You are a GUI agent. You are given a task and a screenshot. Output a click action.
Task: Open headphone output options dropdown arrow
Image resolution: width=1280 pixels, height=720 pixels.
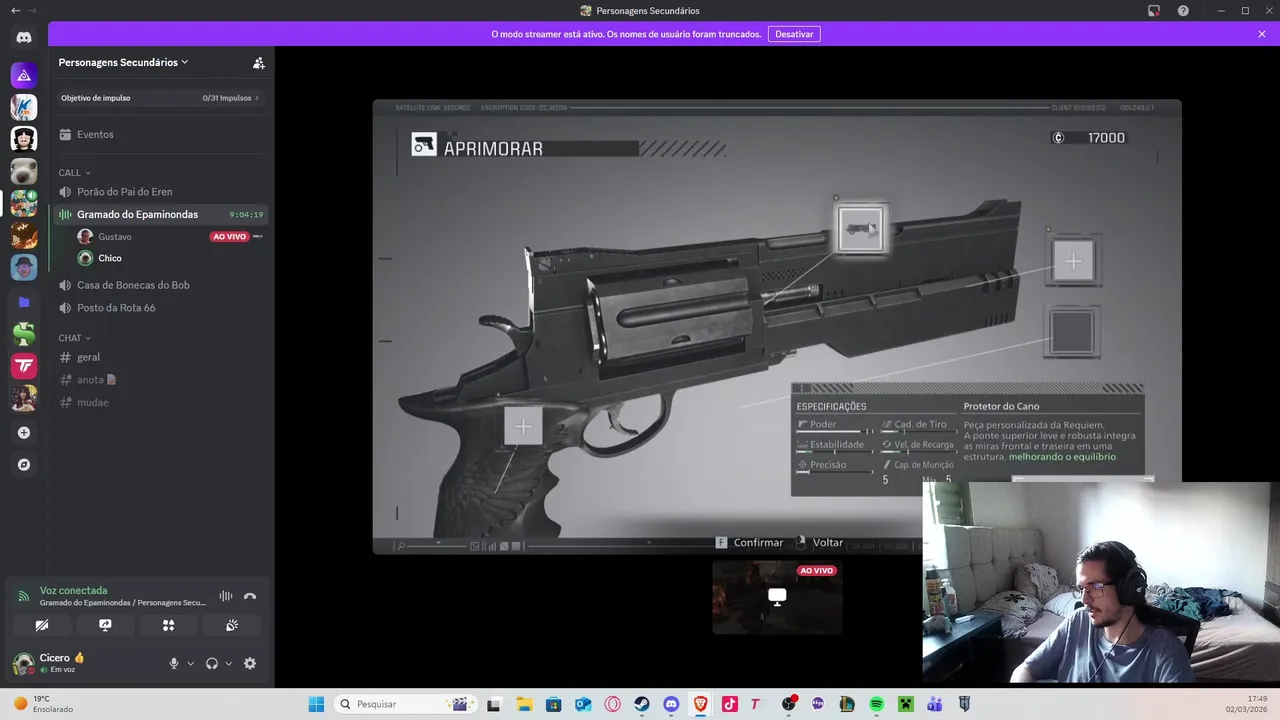[x=228, y=663]
